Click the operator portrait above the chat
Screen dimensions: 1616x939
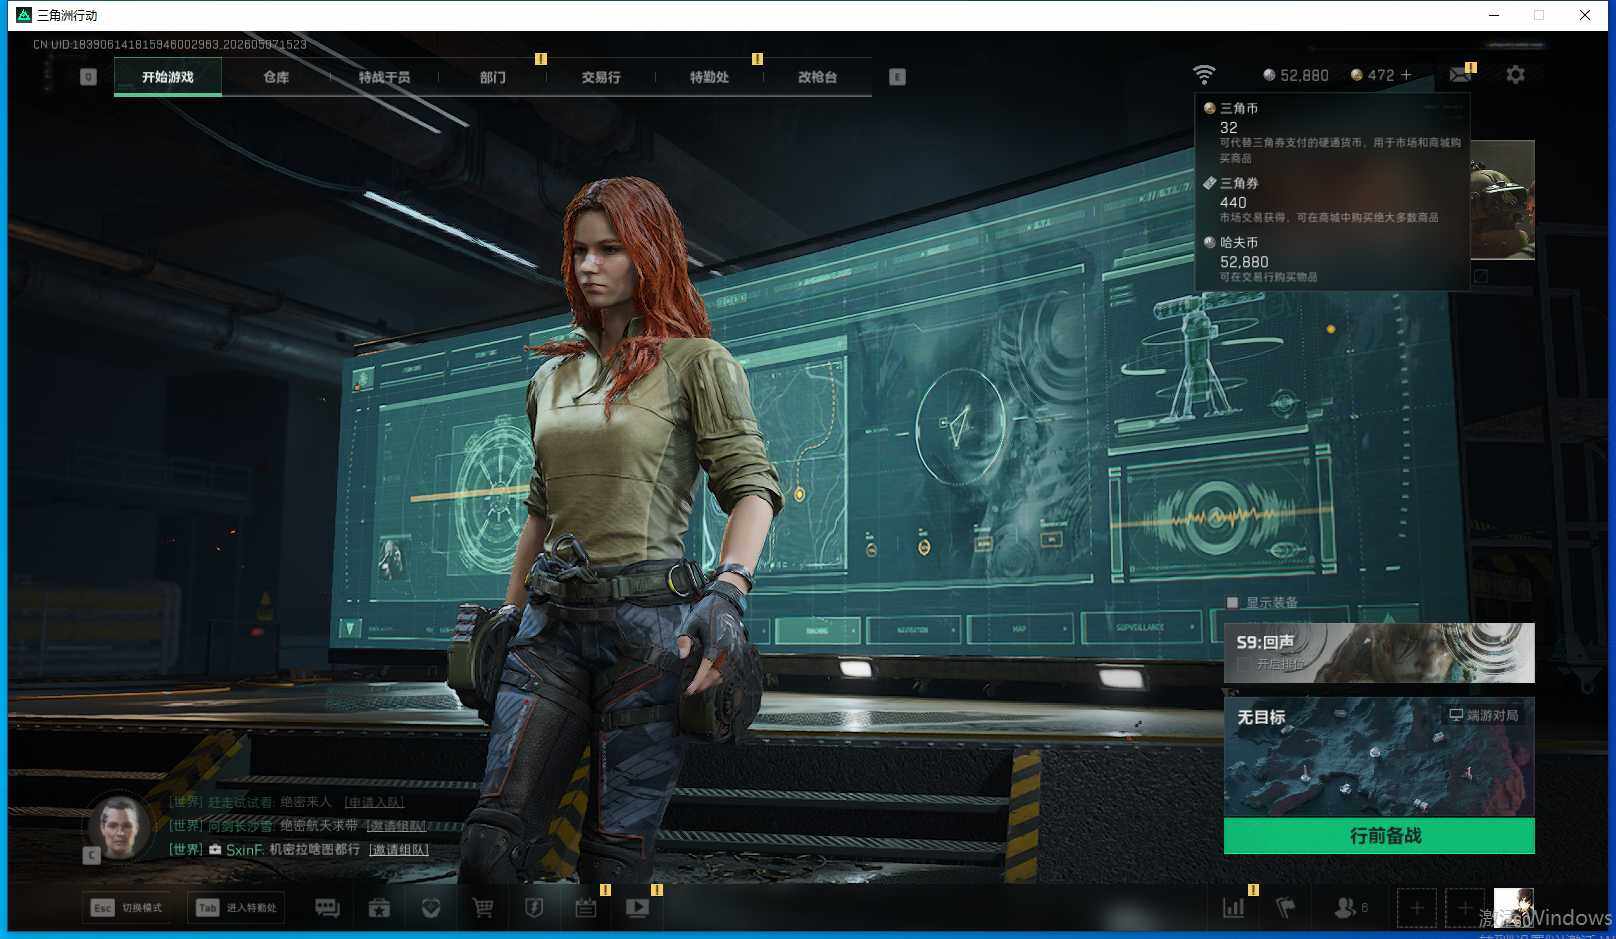click(119, 827)
